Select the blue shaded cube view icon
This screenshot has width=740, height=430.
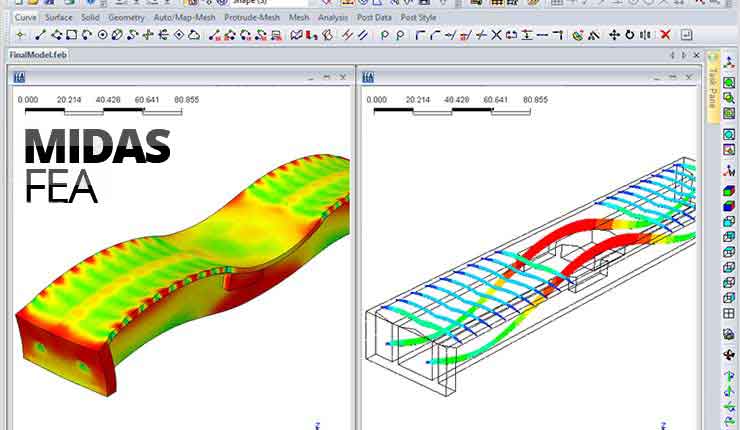point(729,206)
